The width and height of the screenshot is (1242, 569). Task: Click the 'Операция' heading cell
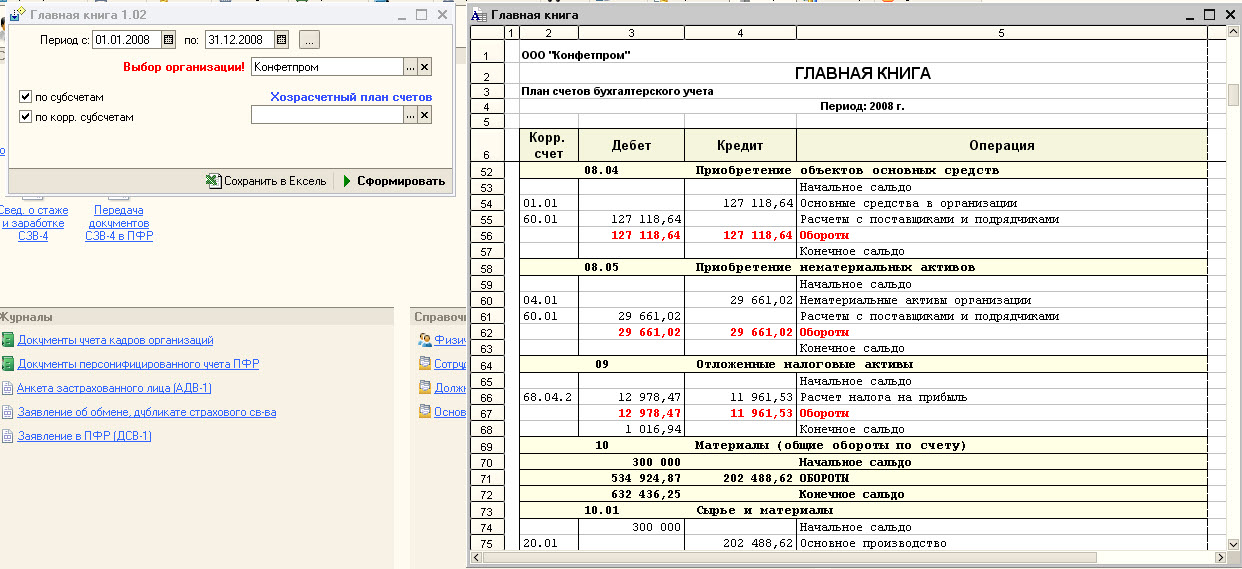(x=1001, y=145)
